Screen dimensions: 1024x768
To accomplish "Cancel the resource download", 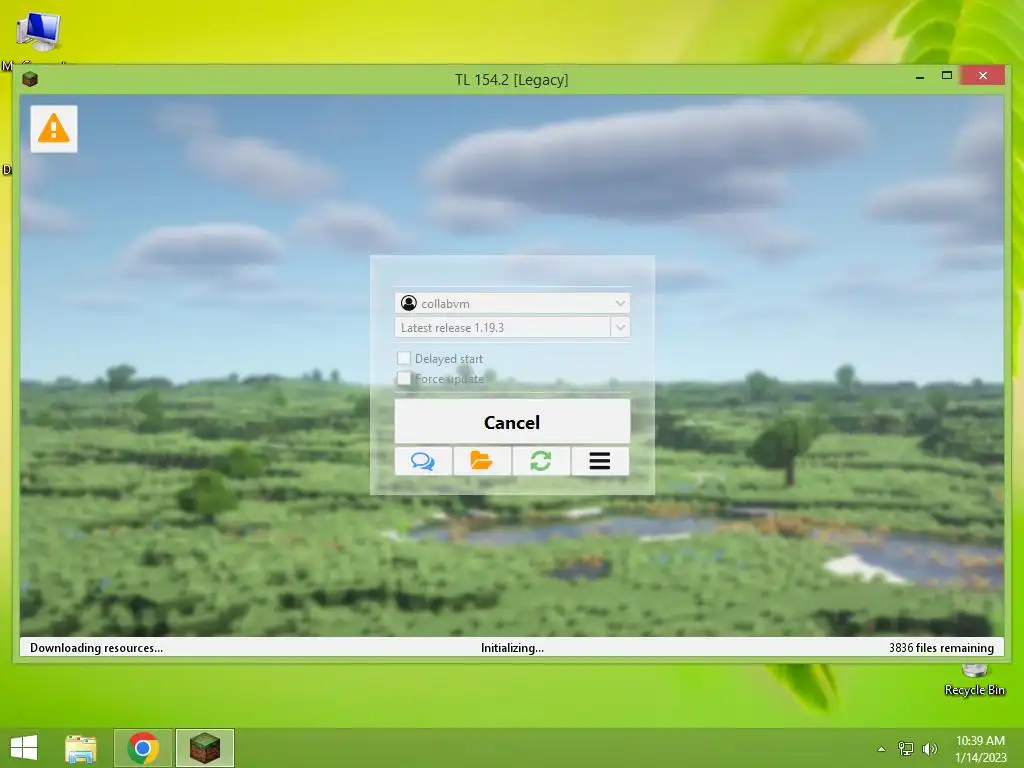I will [512, 422].
